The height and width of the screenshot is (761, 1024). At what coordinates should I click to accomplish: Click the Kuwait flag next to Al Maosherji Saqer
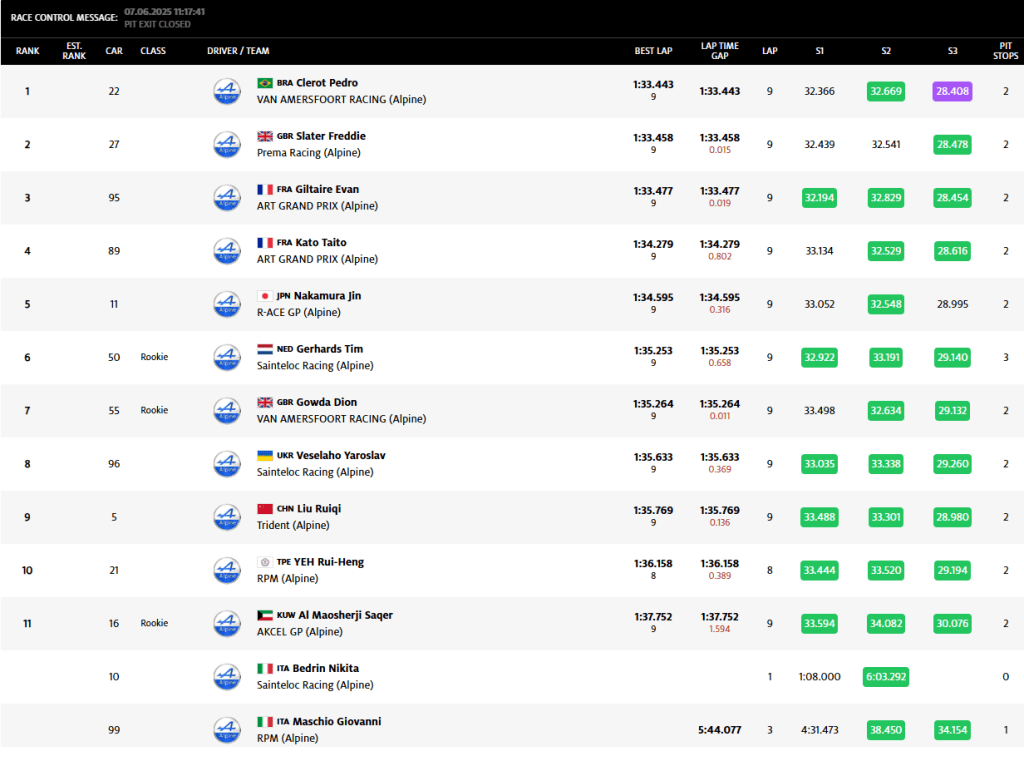(x=265, y=615)
